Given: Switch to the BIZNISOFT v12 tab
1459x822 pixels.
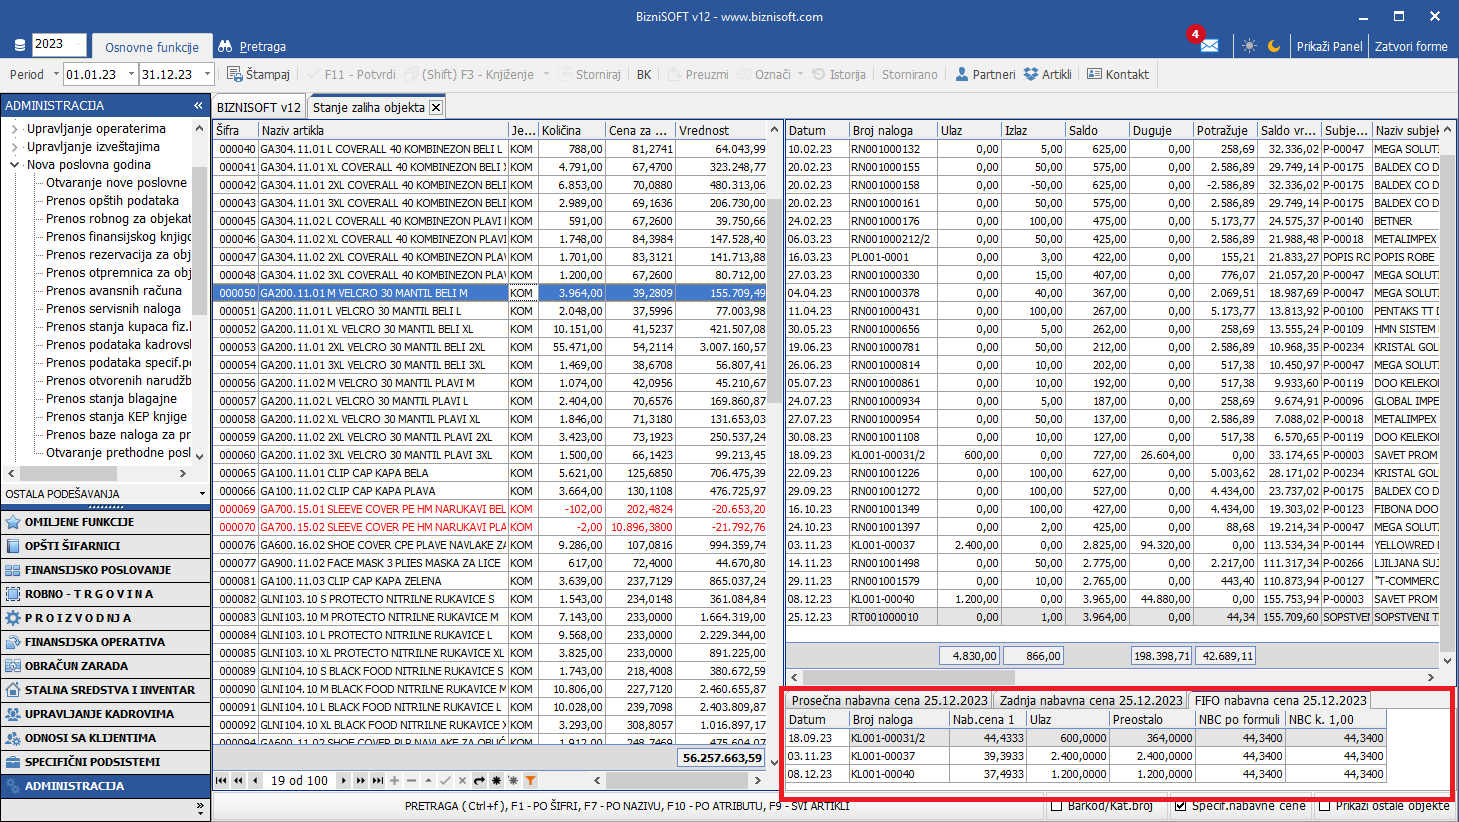Looking at the screenshot, I should [258, 107].
